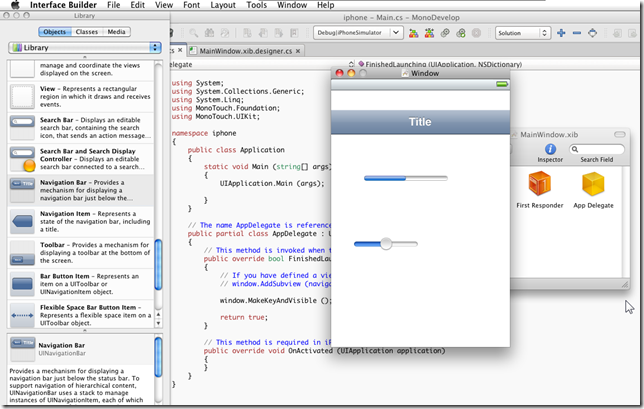Viewport: 644px width, 409px height.
Task: Select the Objects tab in Library
Action: click(55, 32)
